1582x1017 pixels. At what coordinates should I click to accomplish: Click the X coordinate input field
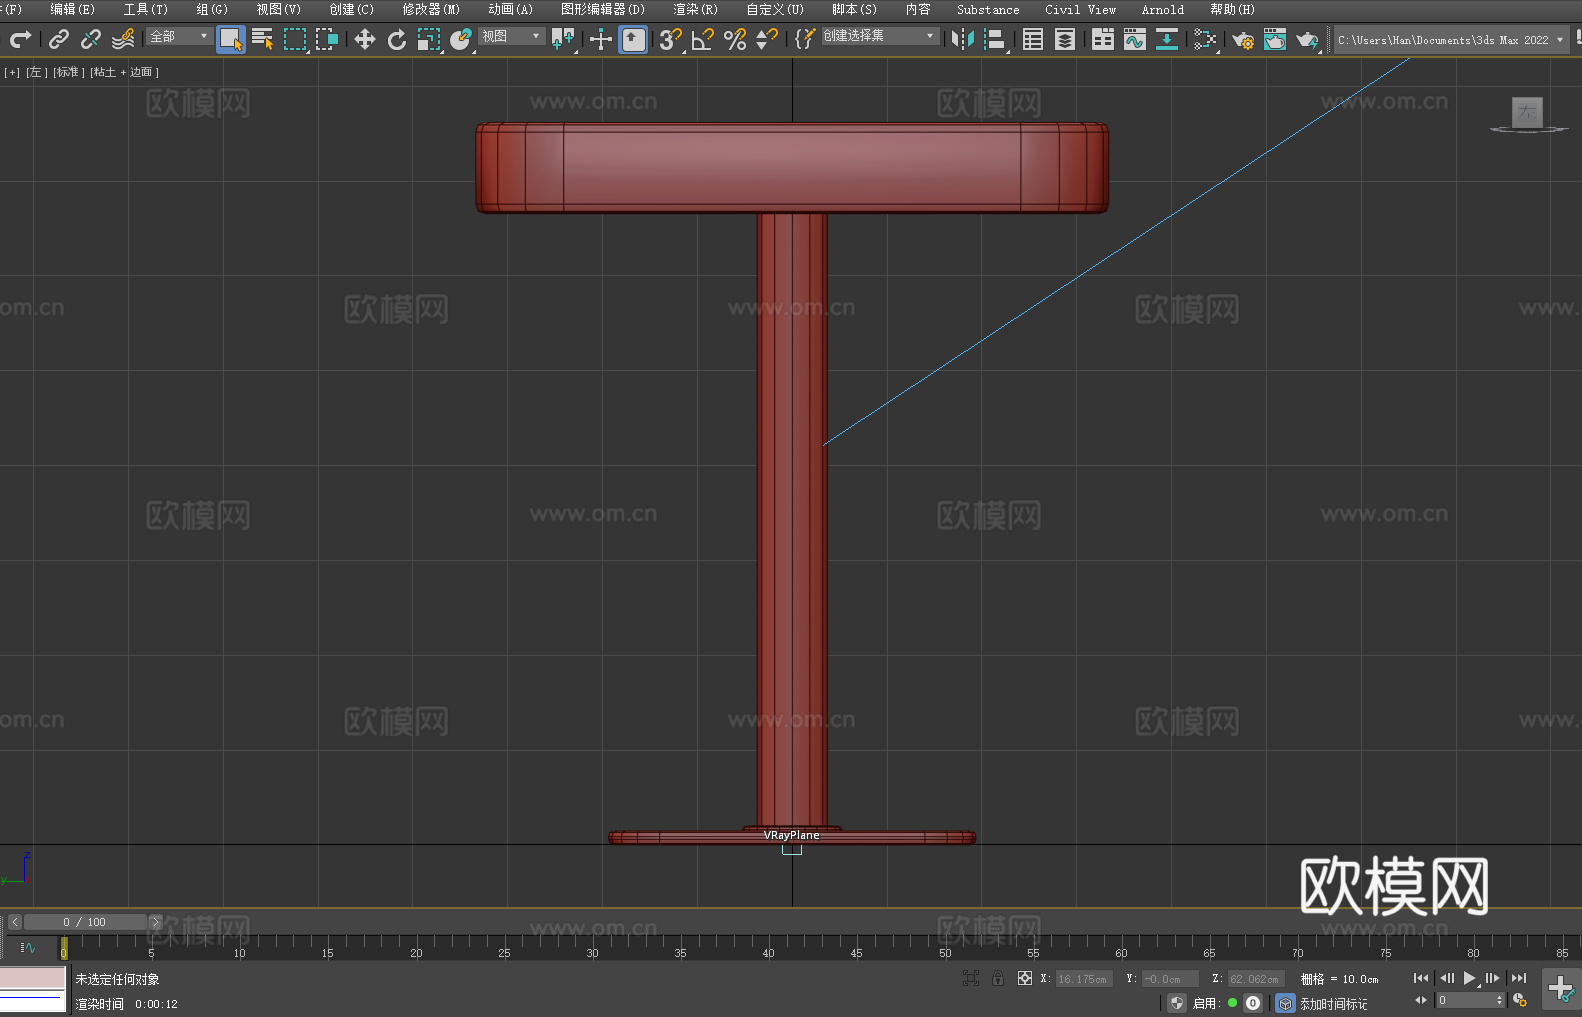(1083, 979)
